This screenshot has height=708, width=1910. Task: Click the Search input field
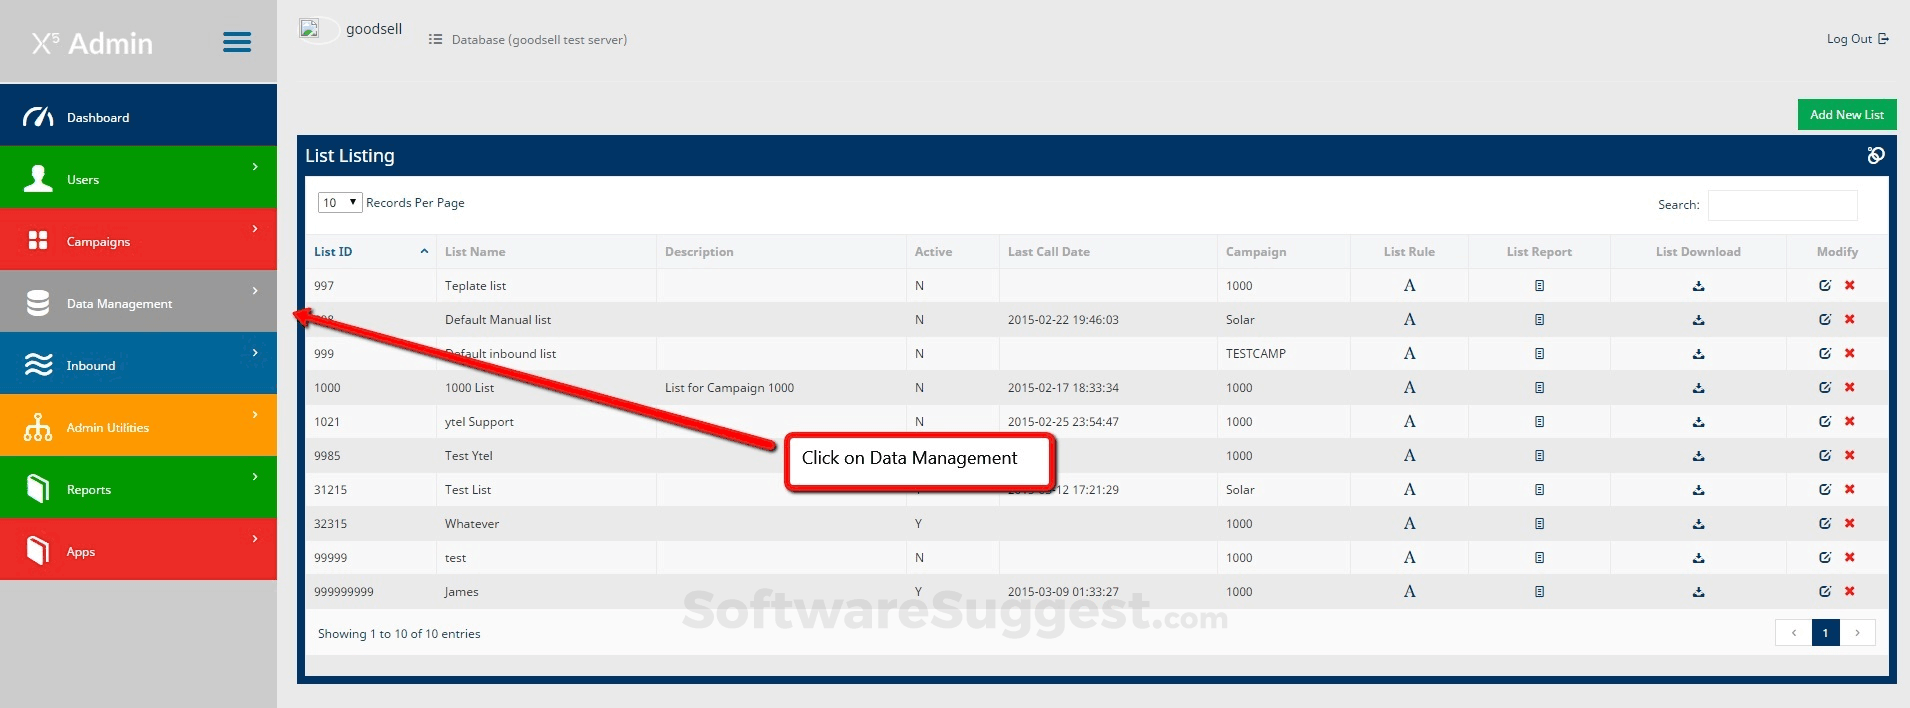tap(1782, 205)
